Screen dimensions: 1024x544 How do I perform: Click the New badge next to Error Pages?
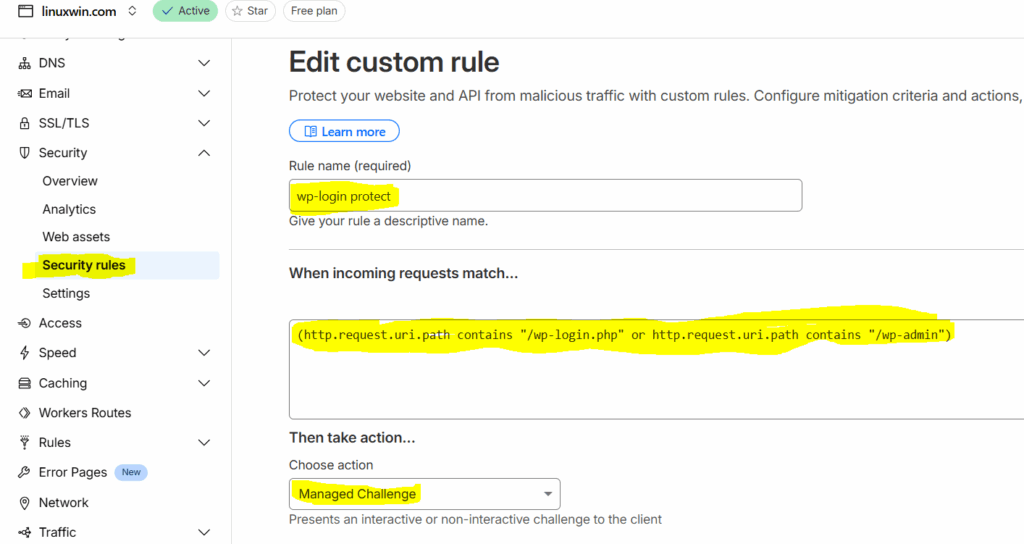(131, 472)
